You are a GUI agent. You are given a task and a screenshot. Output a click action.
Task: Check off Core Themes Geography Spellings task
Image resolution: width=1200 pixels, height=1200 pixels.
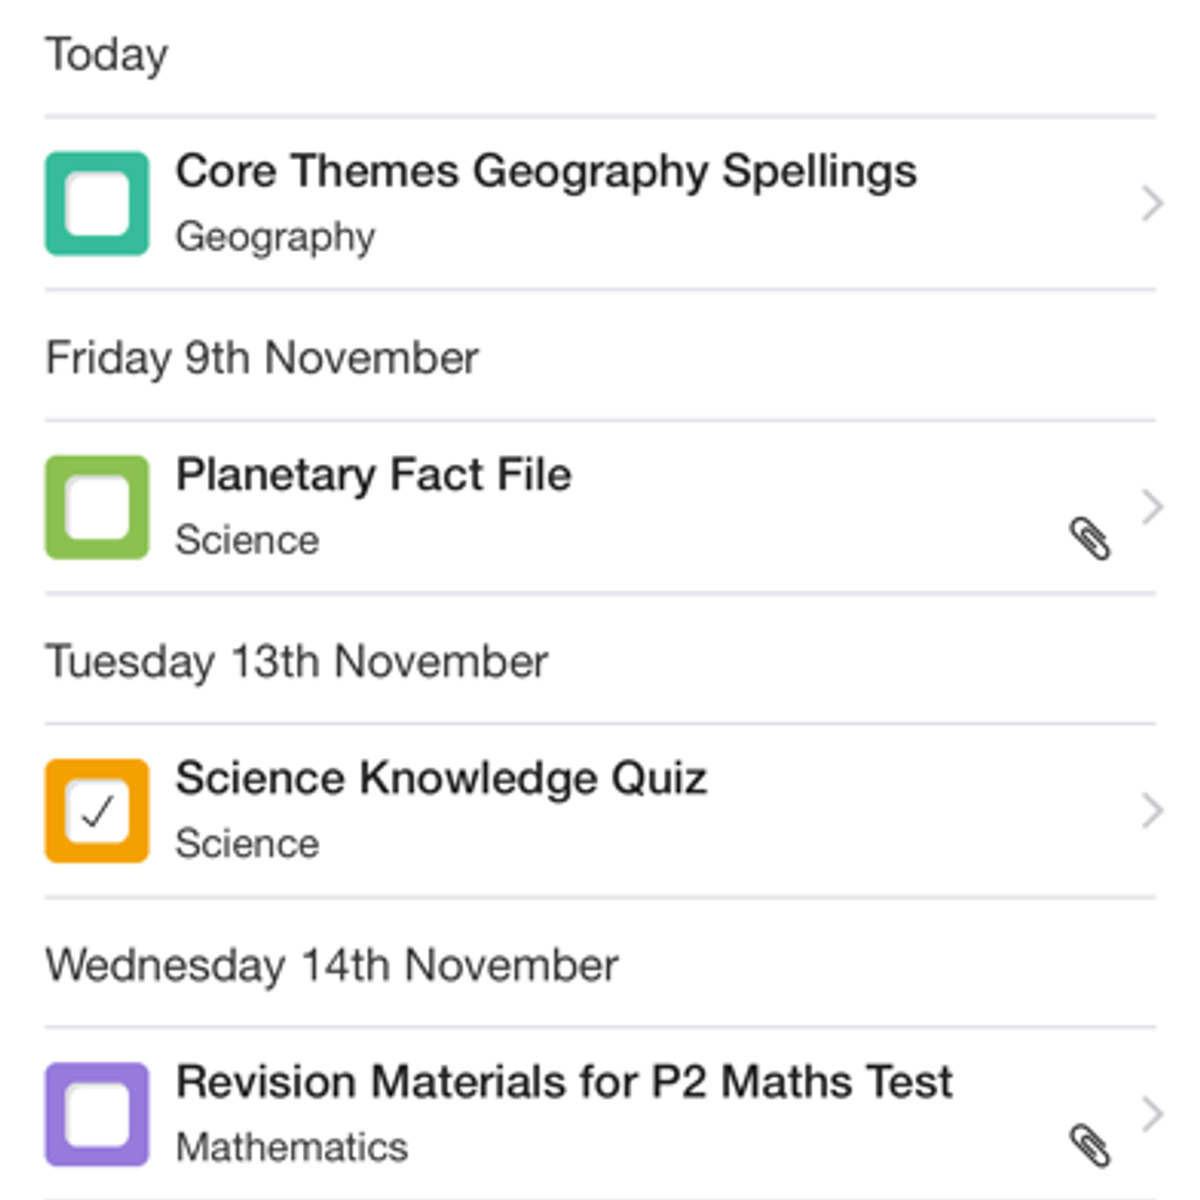pos(97,204)
